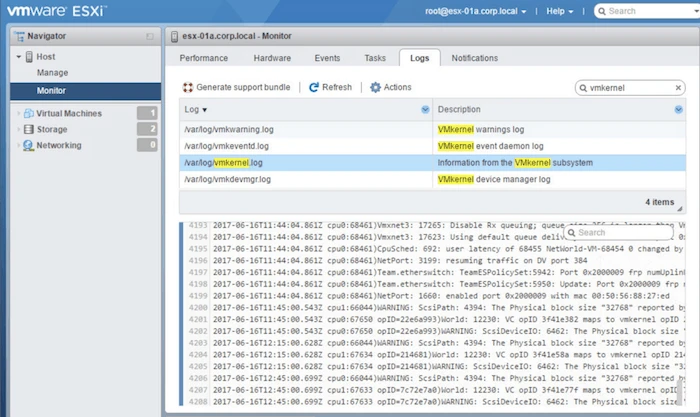Expand the Networking tree node

click(x=18, y=146)
